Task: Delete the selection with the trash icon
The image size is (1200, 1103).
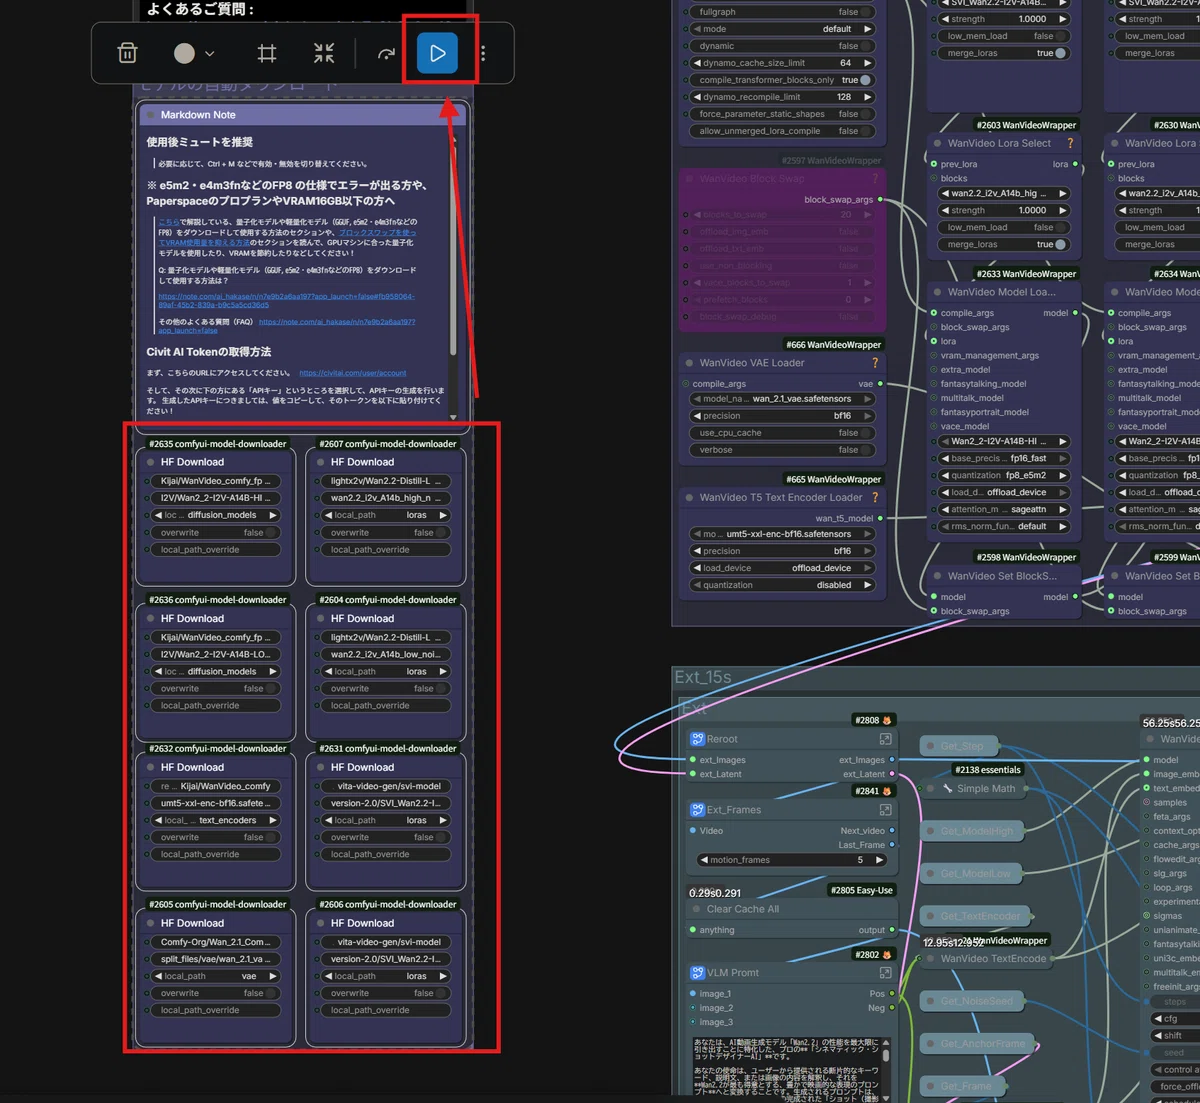Action: [x=128, y=53]
